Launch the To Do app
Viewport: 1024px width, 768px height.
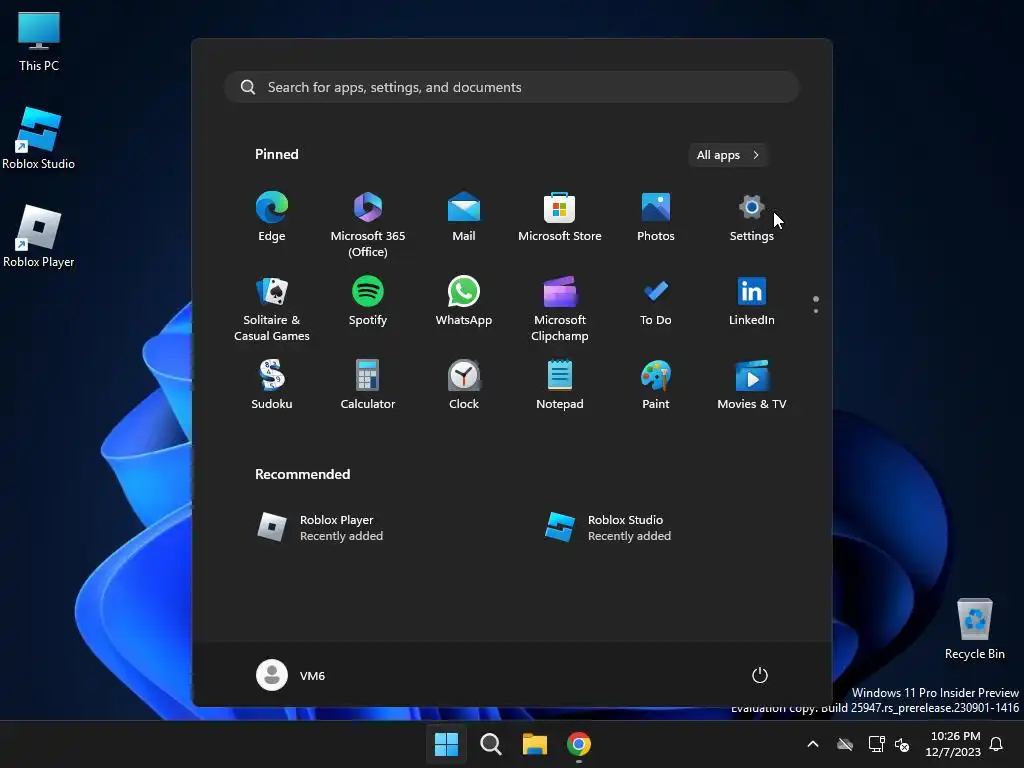[x=656, y=302]
